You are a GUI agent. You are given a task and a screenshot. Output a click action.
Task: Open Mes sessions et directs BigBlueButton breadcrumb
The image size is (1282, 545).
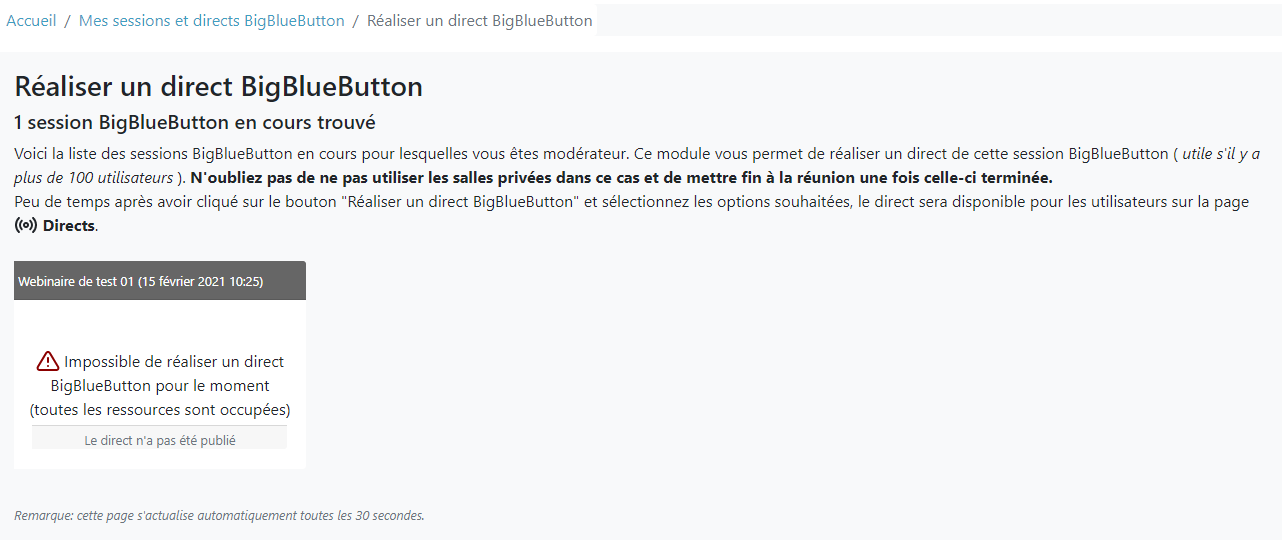pyautogui.click(x=211, y=20)
